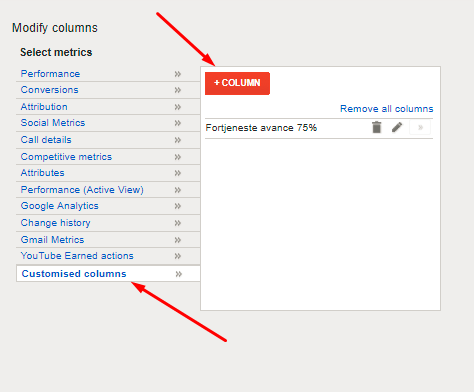Expand chevron next to Performance
This screenshot has height=392, width=474.
coord(178,74)
